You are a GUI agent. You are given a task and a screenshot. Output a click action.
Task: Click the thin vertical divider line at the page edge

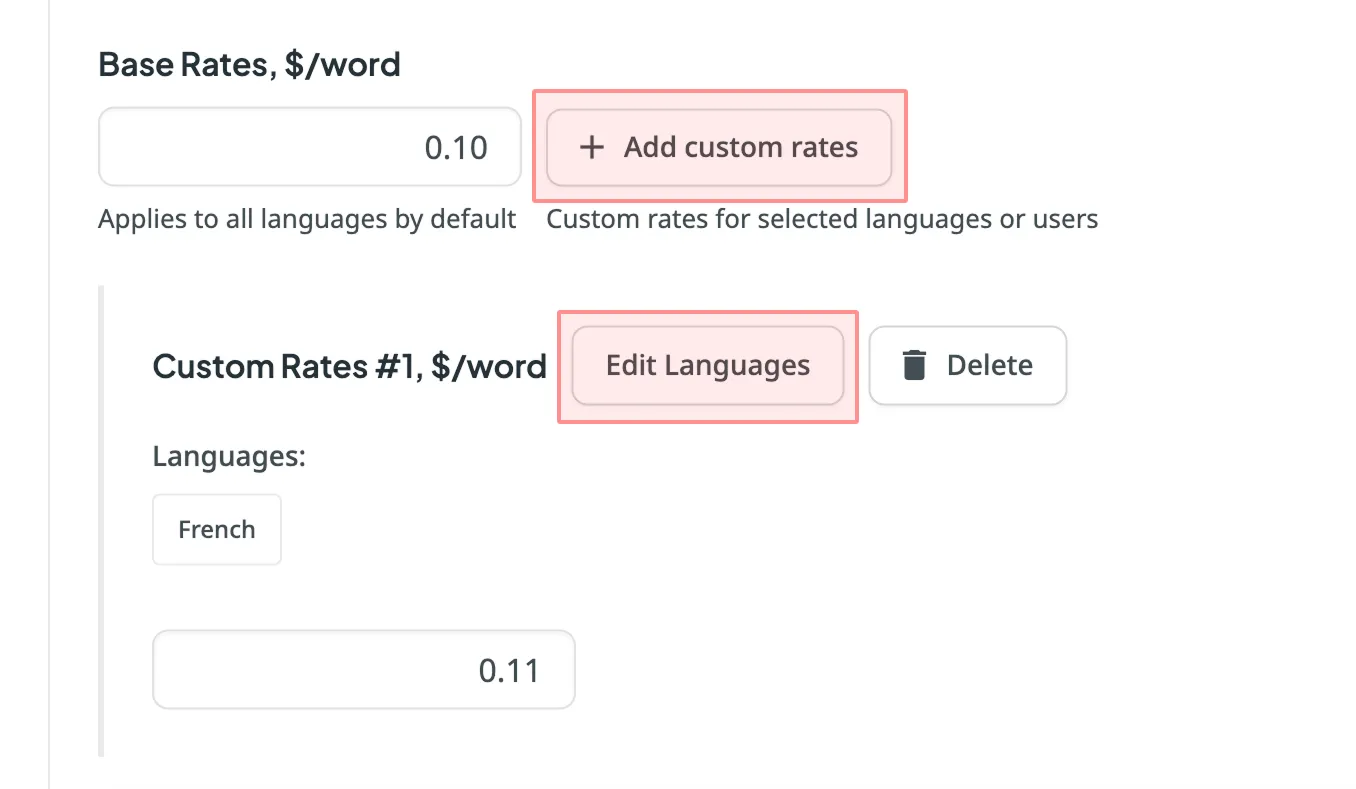tap(49, 394)
